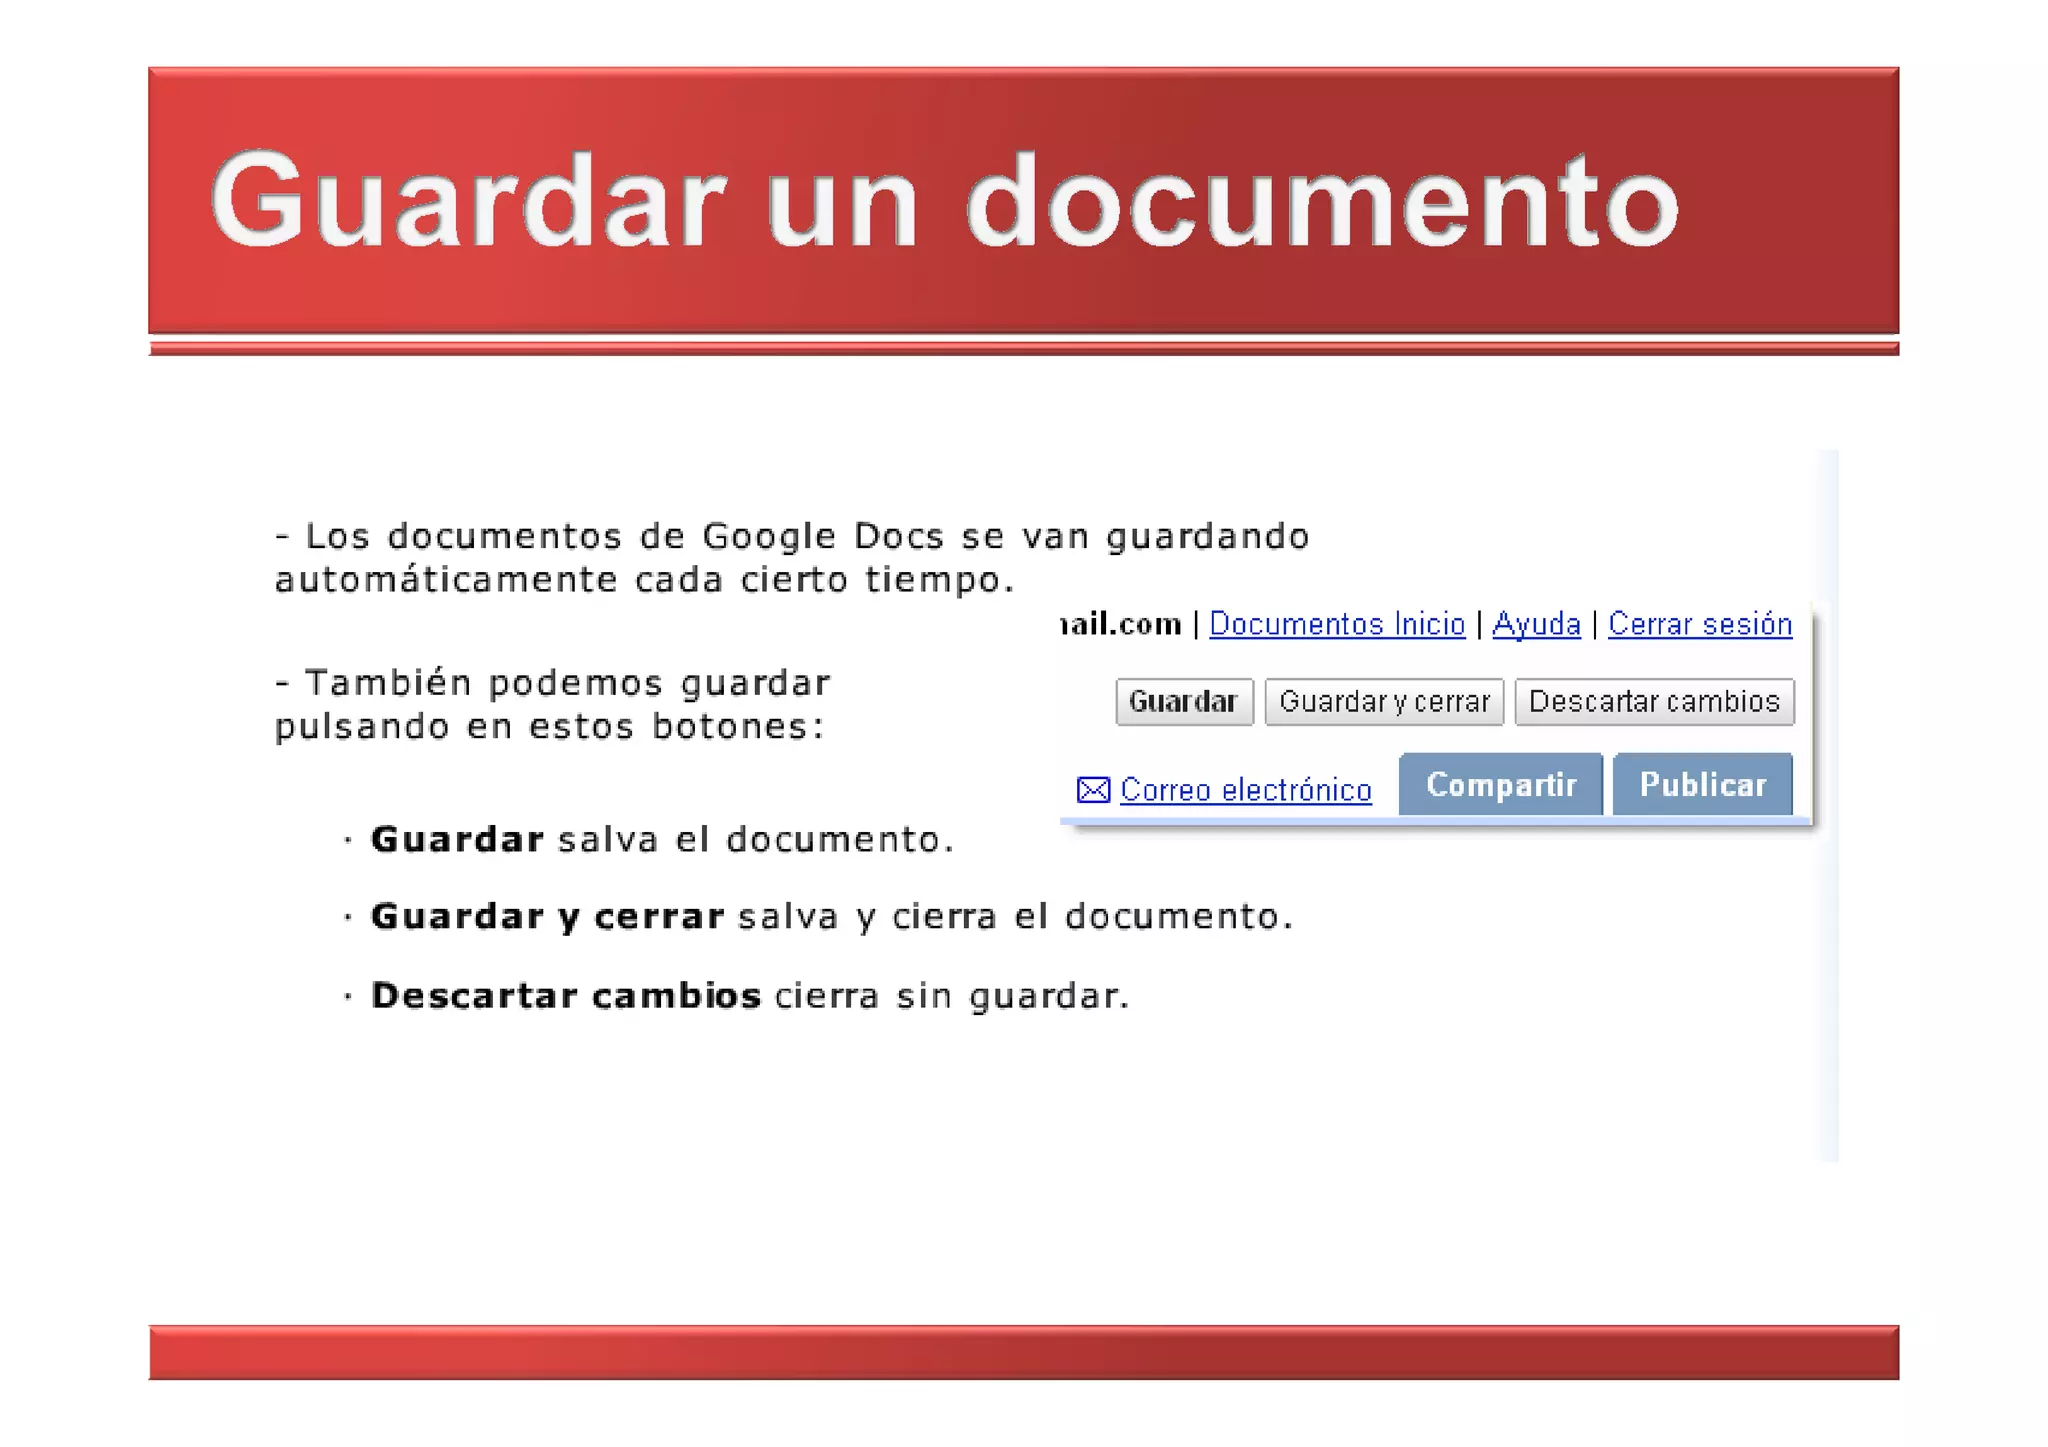Open the Compartir tab

pos(1501,785)
